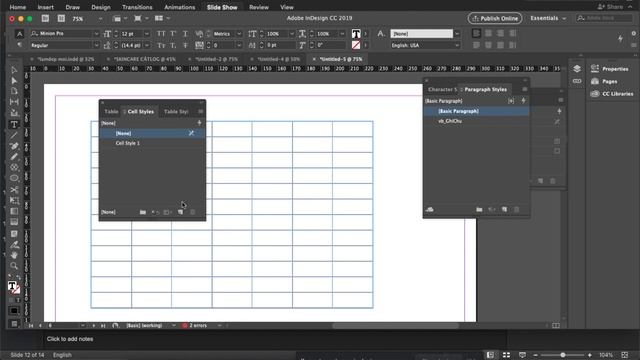Select the Scissors tool
This screenshot has height=360, width=640.
pos(14,189)
